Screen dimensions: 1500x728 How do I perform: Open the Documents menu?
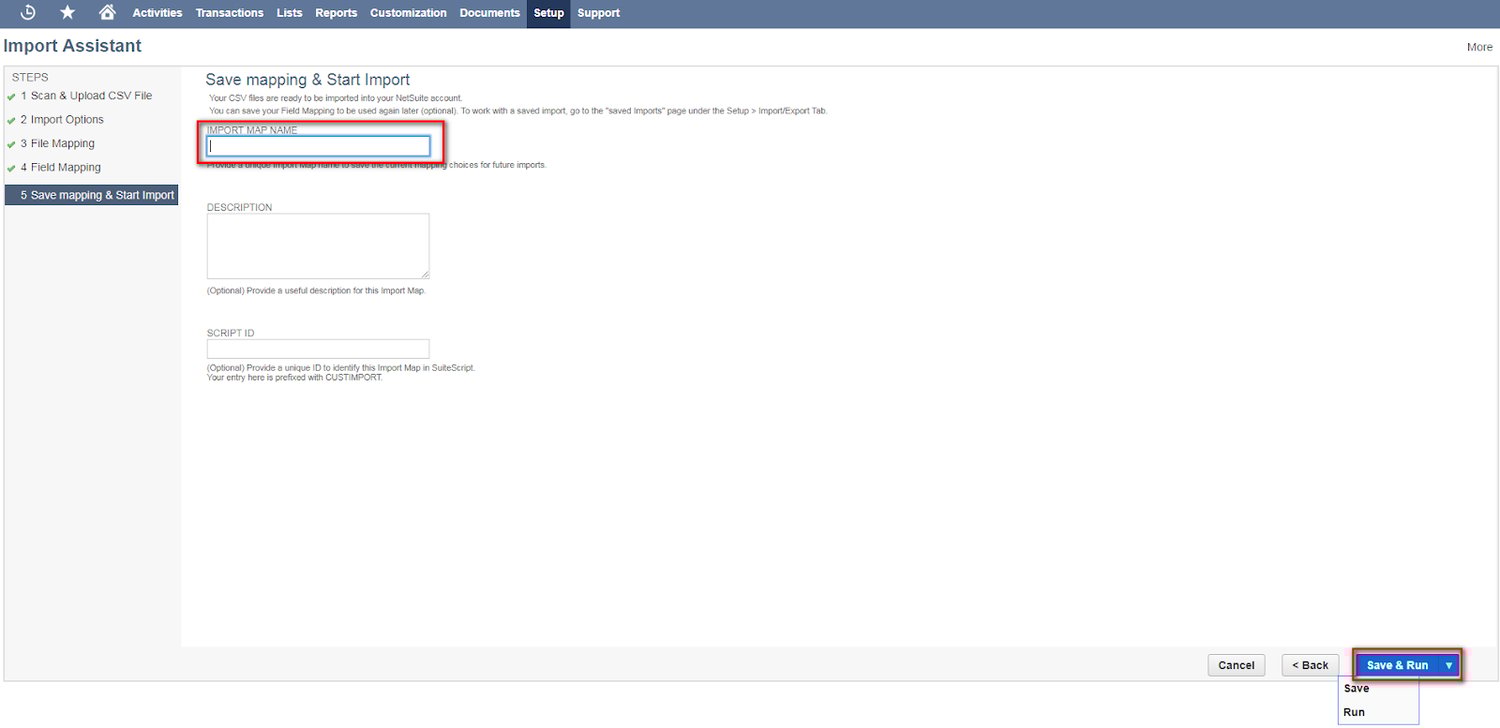489,13
